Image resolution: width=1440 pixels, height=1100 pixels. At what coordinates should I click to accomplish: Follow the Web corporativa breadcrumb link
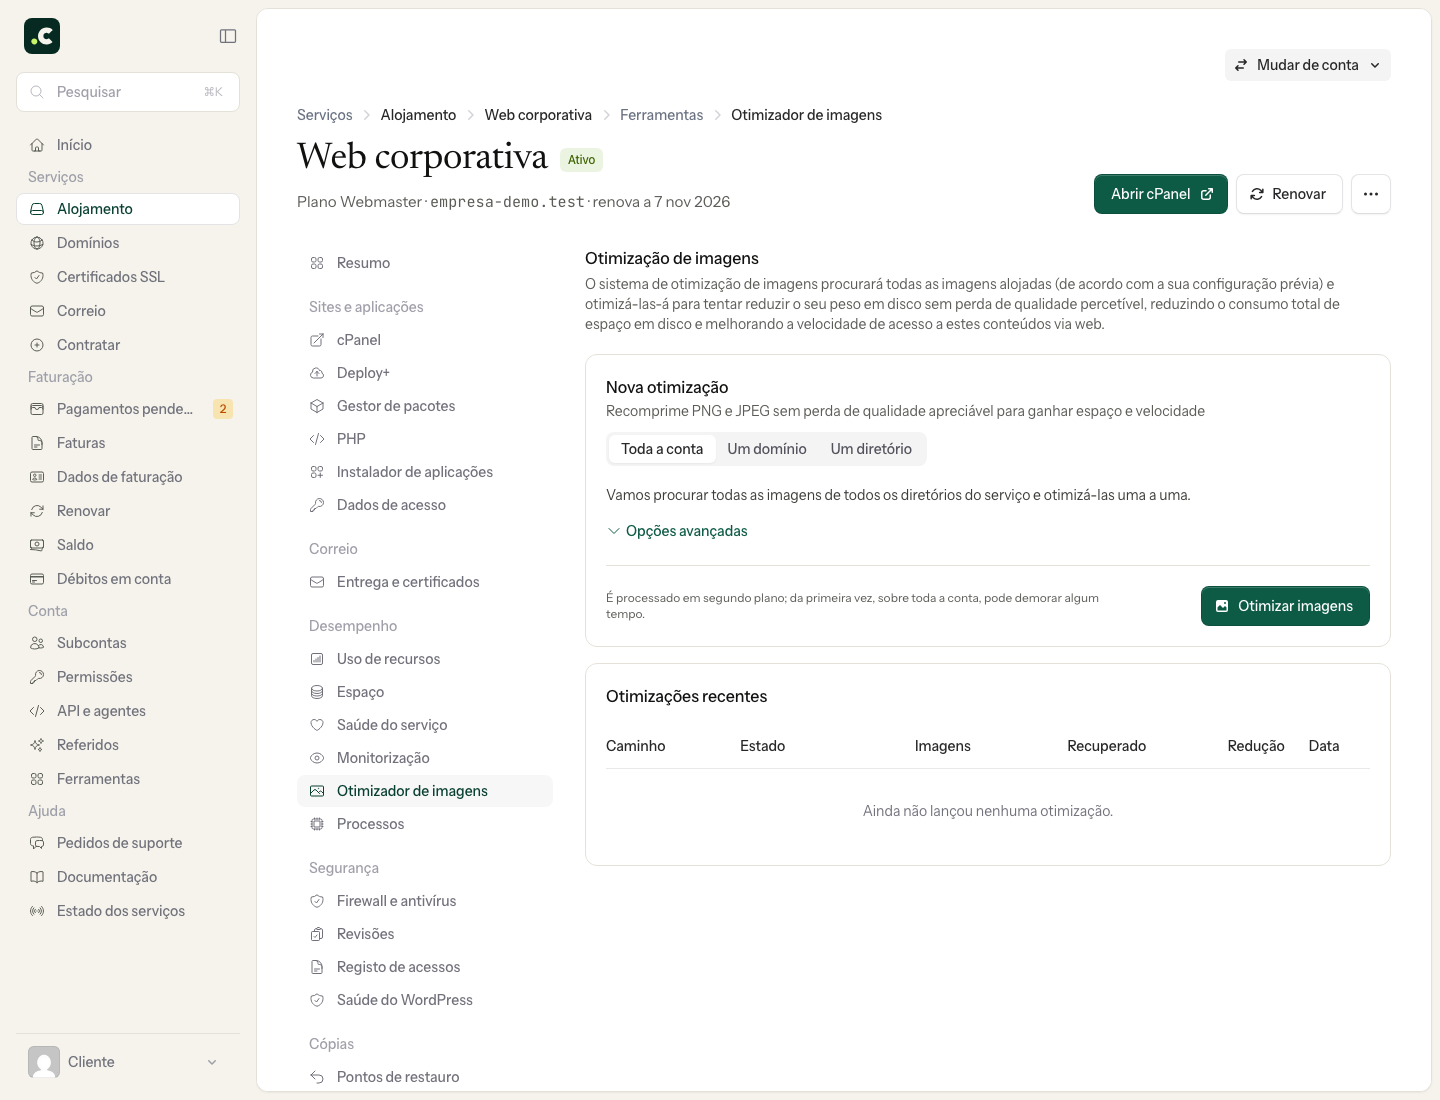[538, 115]
